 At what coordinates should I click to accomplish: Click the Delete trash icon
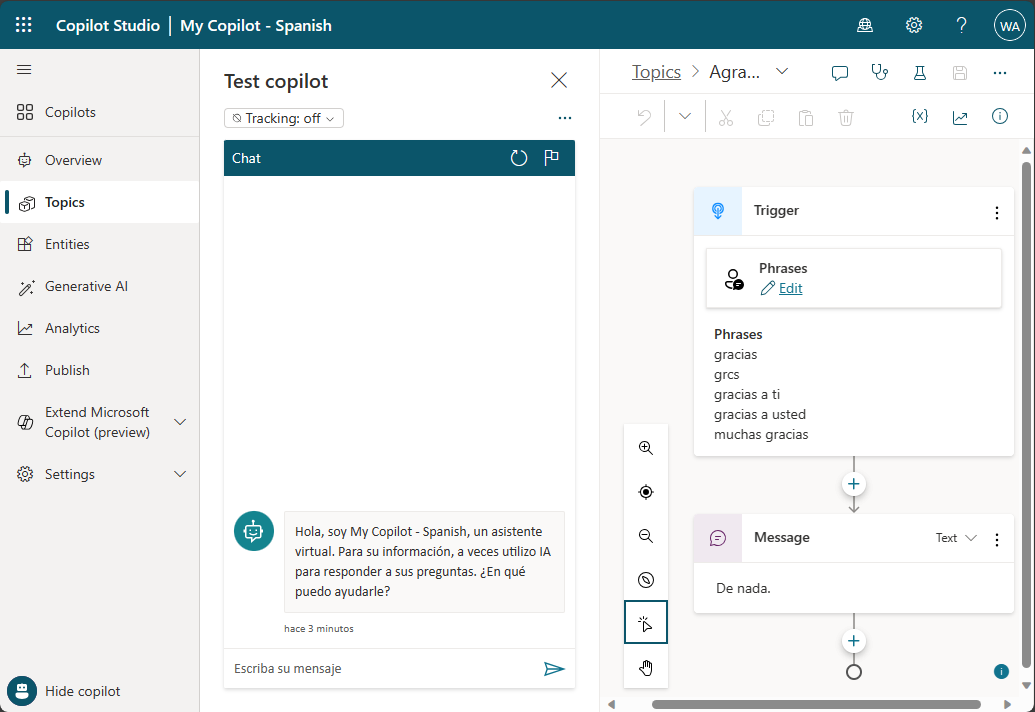coord(846,117)
